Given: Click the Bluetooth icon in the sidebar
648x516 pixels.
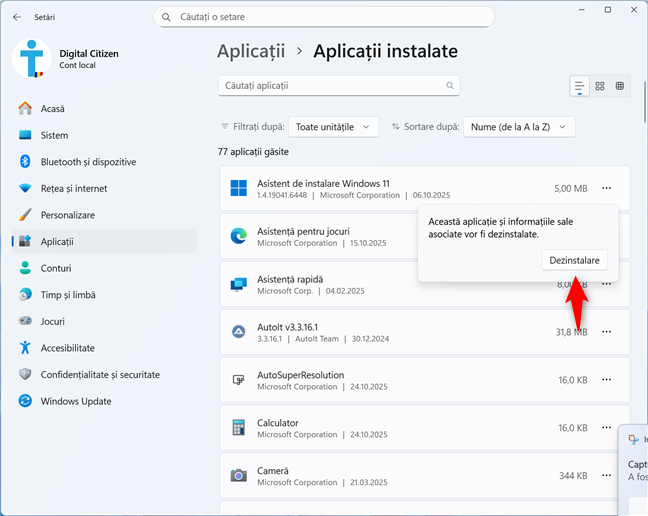Looking at the screenshot, I should [25, 162].
